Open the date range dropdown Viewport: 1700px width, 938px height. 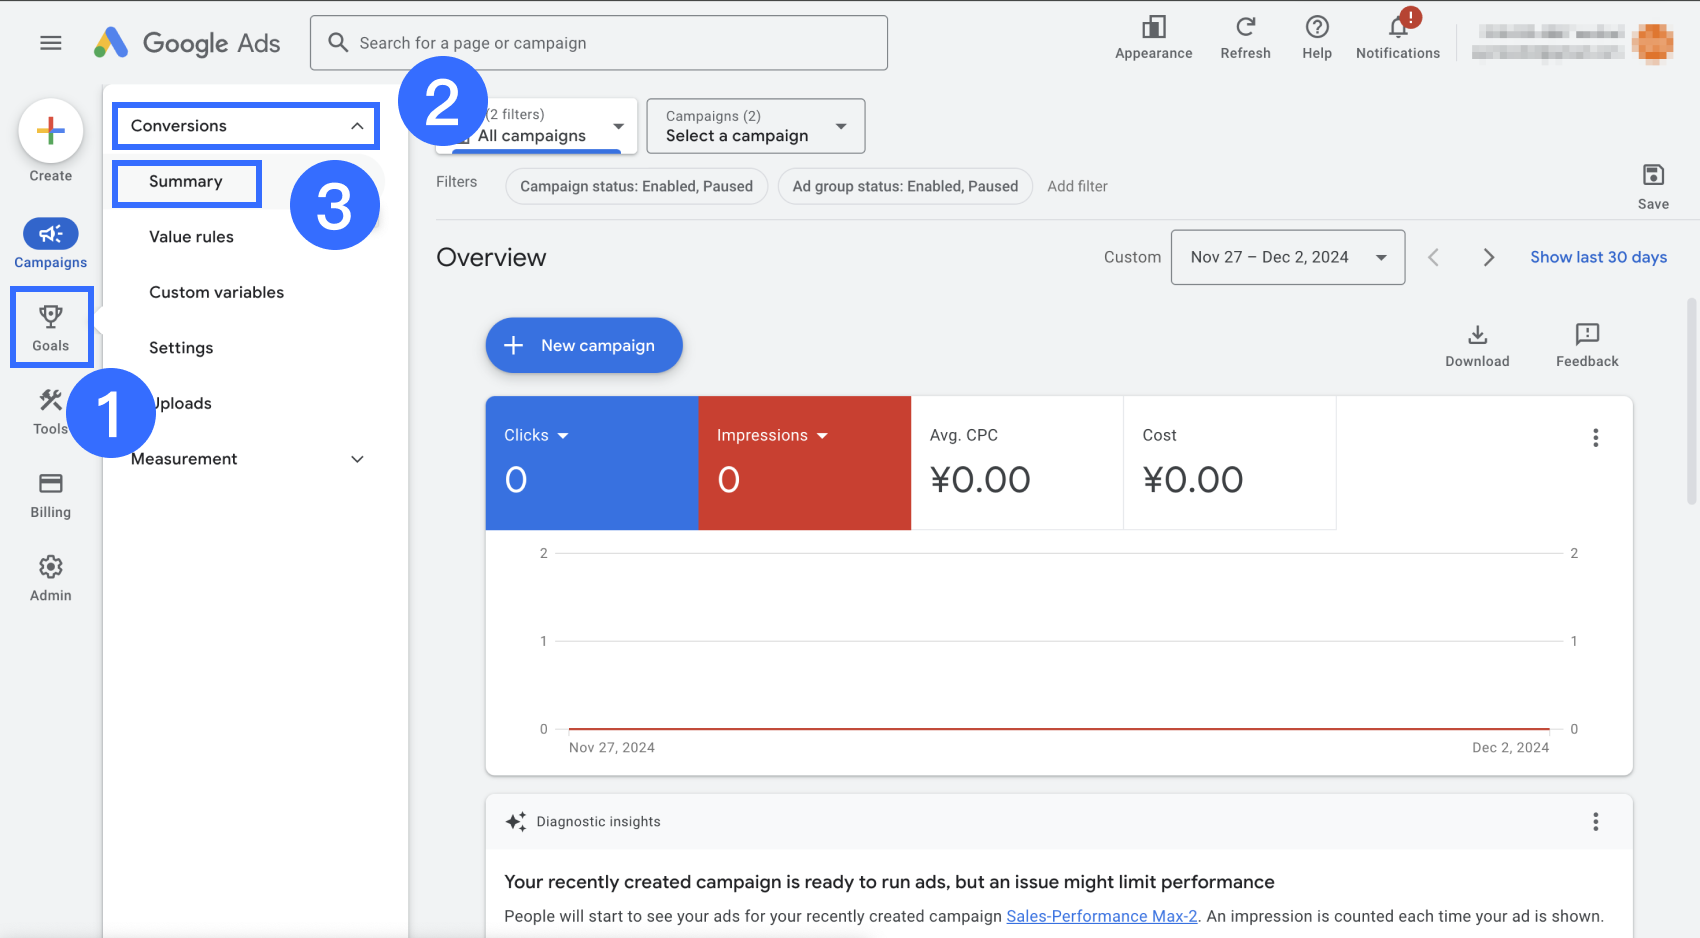pyautogui.click(x=1287, y=258)
